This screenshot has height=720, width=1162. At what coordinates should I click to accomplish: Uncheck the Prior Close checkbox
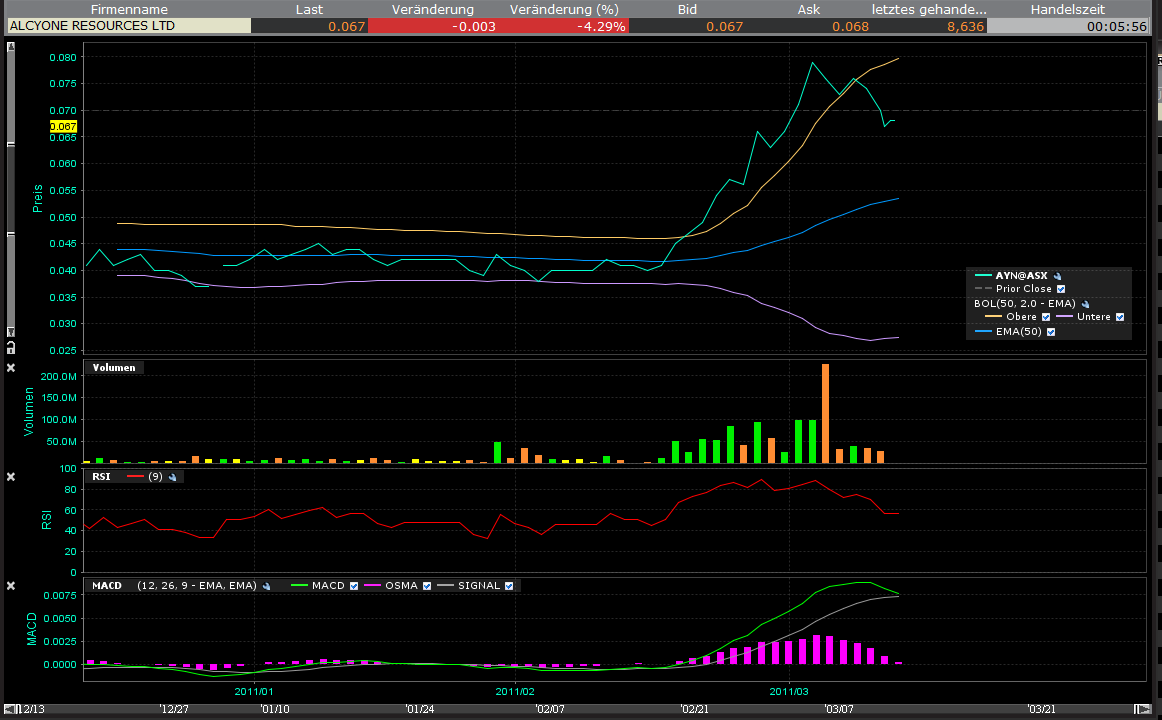pos(1061,289)
